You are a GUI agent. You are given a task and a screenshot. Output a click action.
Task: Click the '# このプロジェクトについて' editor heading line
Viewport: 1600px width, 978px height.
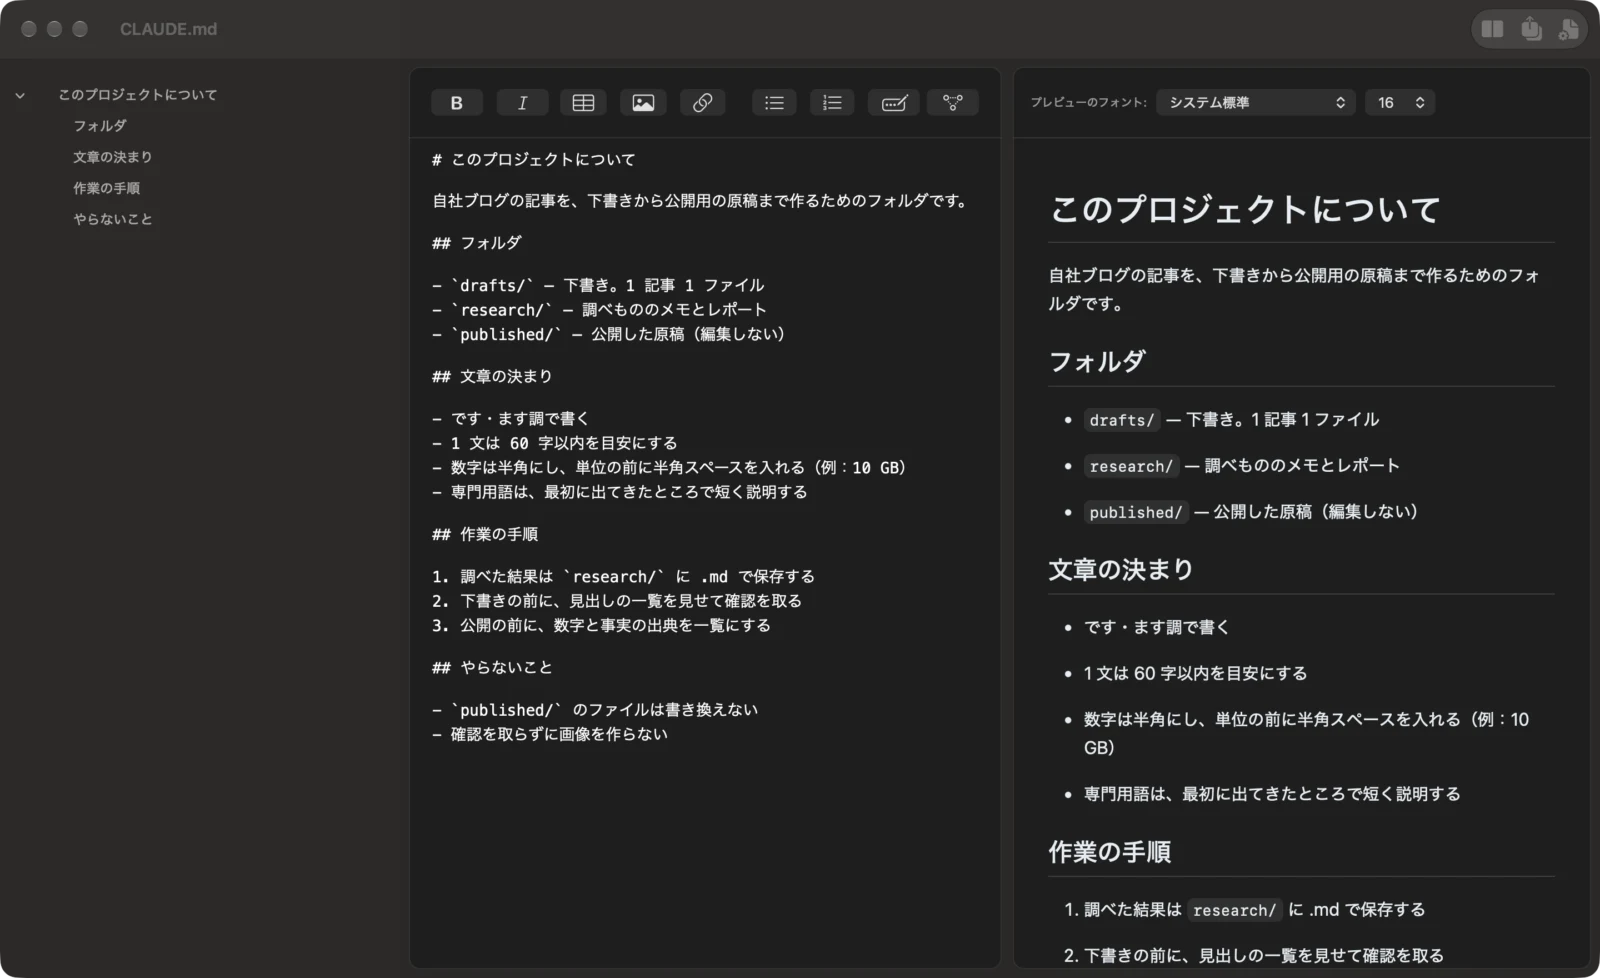point(533,160)
